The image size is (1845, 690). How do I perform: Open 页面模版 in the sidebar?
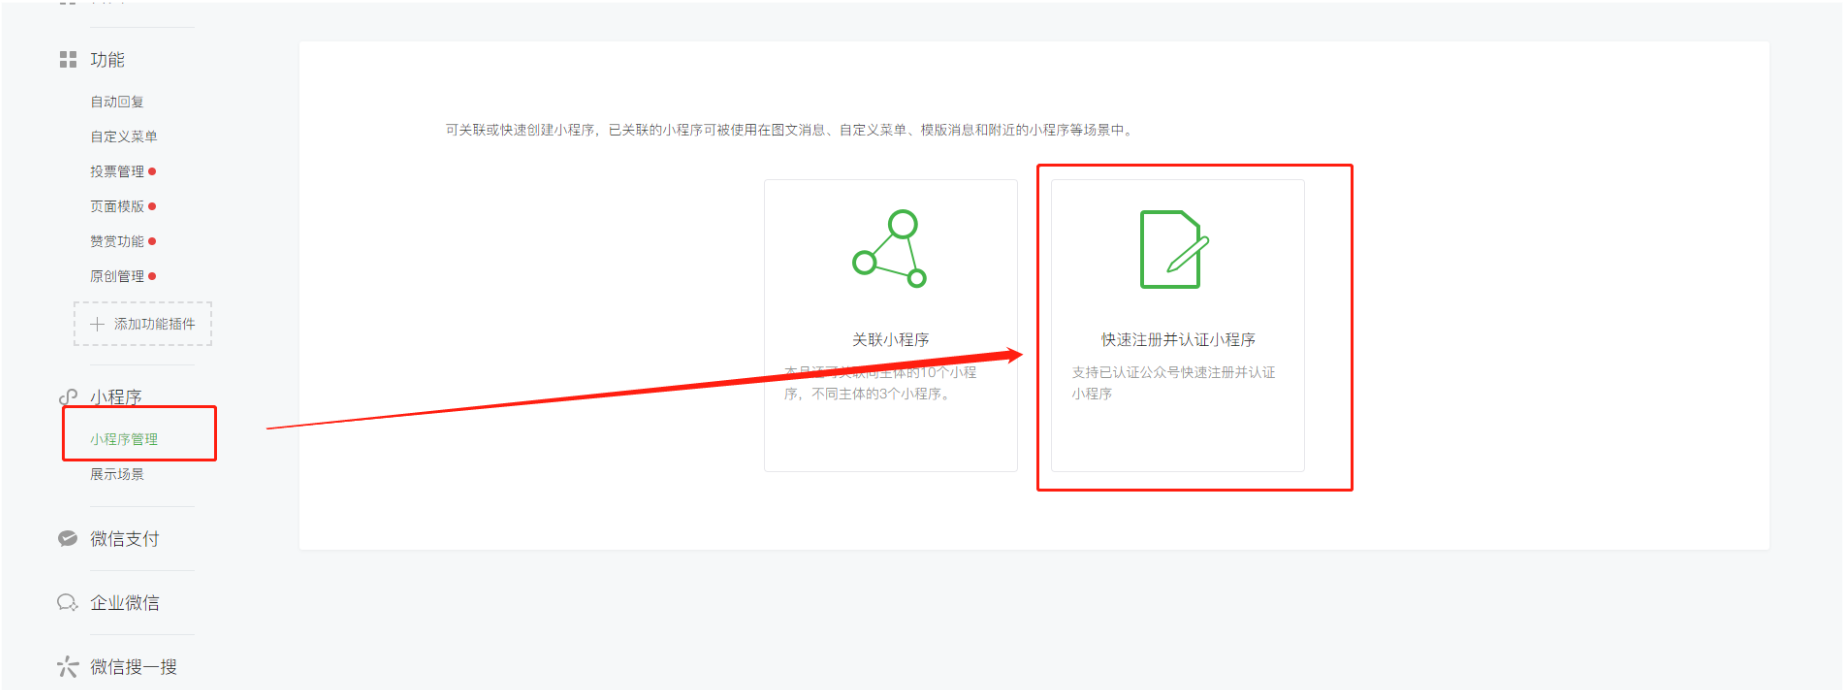[117, 207]
